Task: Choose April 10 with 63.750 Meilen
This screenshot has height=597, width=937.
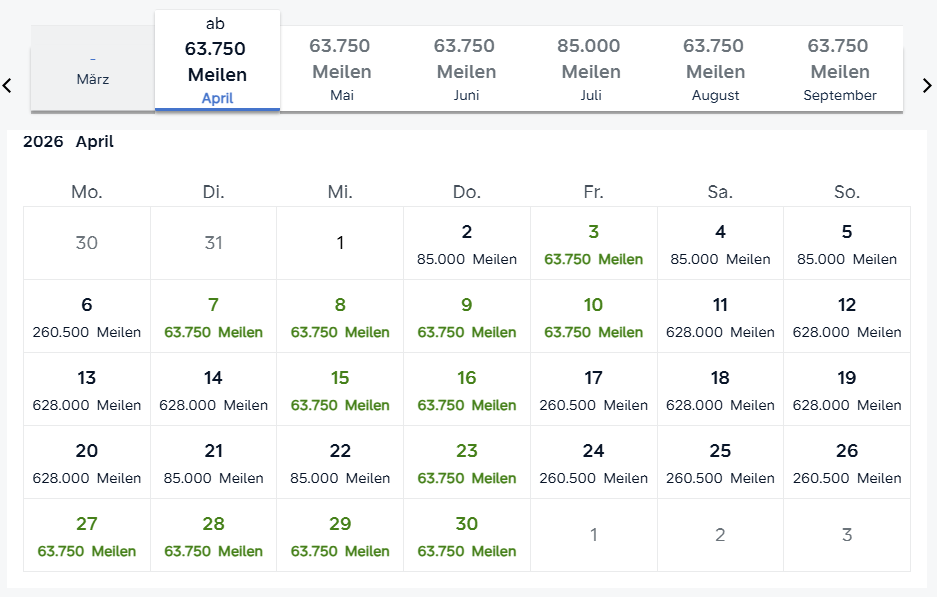Action: click(x=594, y=317)
